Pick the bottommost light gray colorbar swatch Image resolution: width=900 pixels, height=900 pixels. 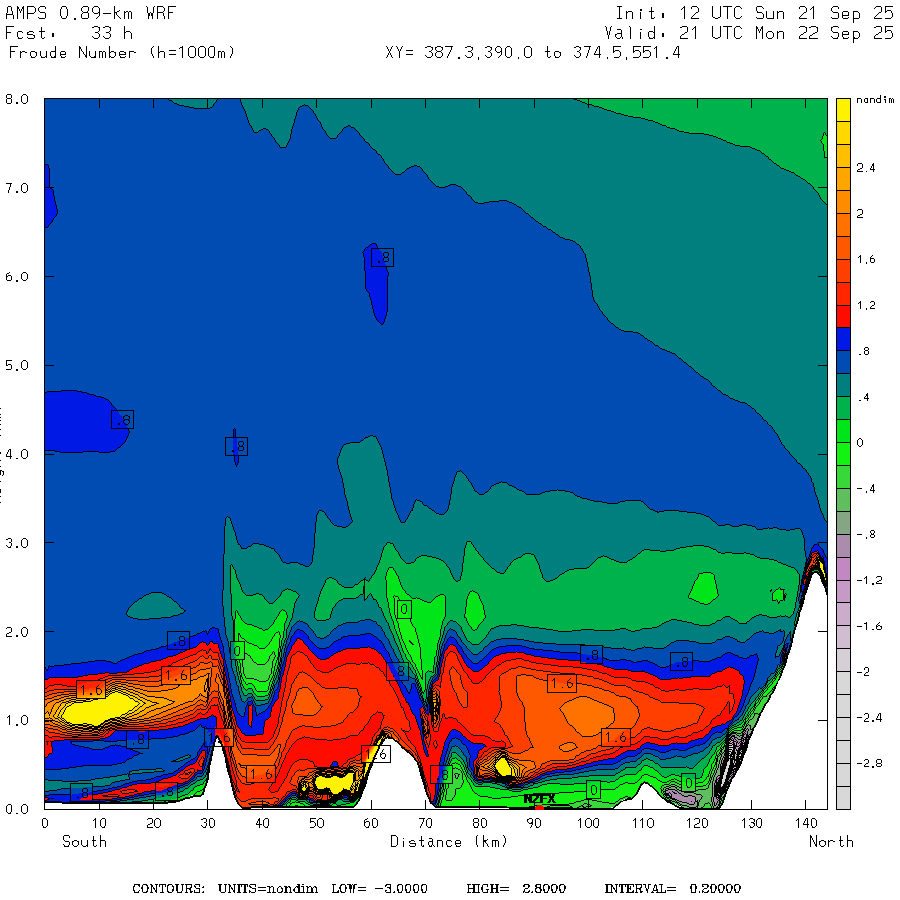(843, 798)
